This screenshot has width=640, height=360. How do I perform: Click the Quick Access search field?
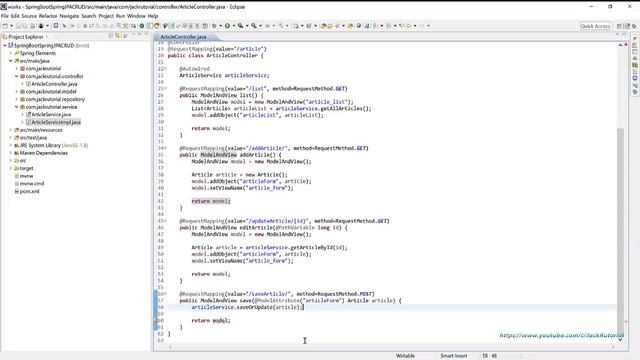[x=596, y=26]
